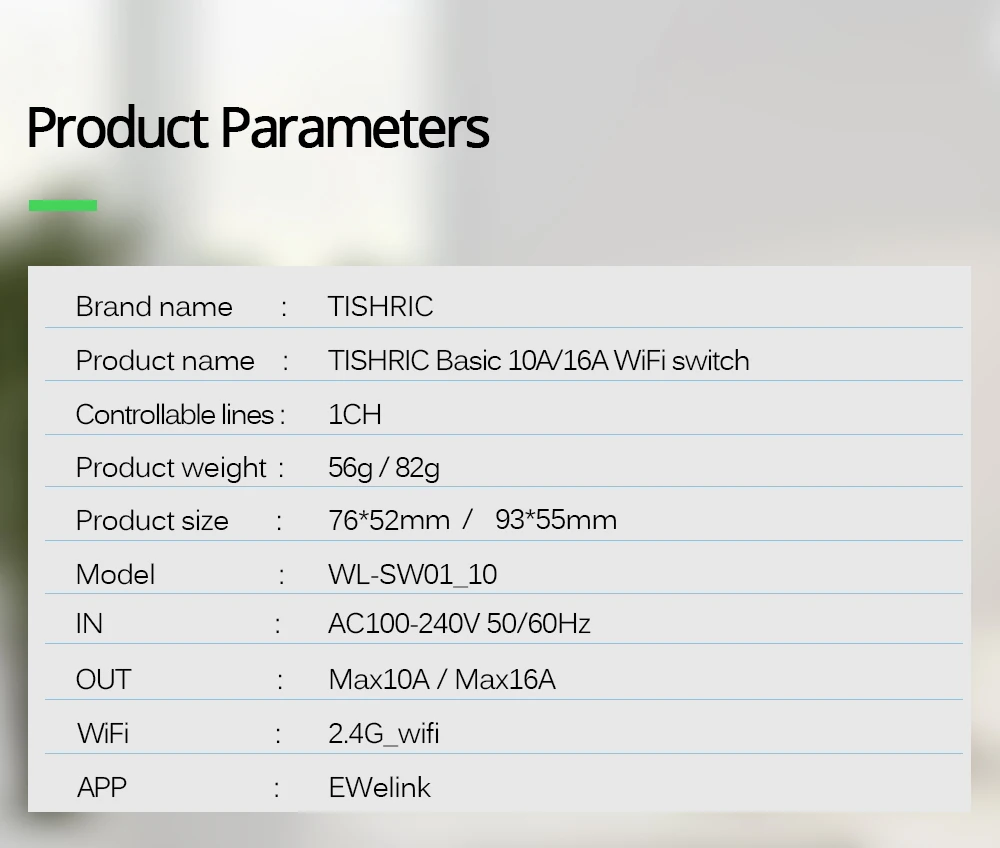Click the 2.4G_wifi value

click(384, 734)
